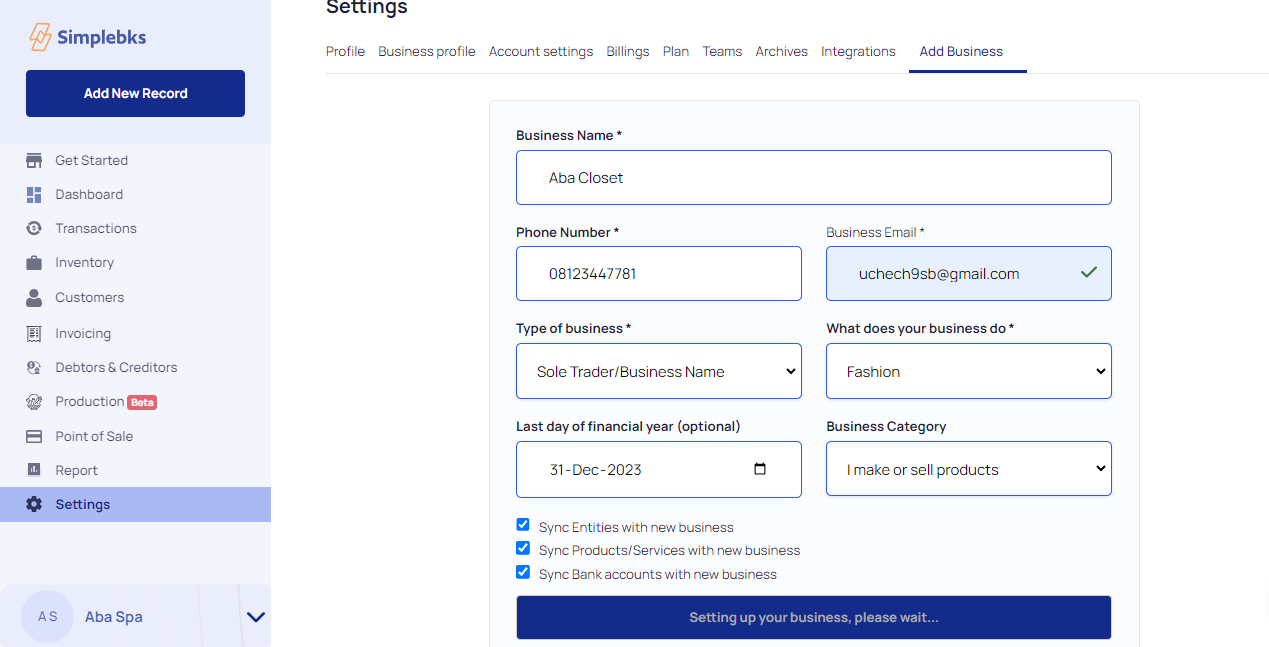Open Invoicing using its sidebar icon

coord(34,334)
